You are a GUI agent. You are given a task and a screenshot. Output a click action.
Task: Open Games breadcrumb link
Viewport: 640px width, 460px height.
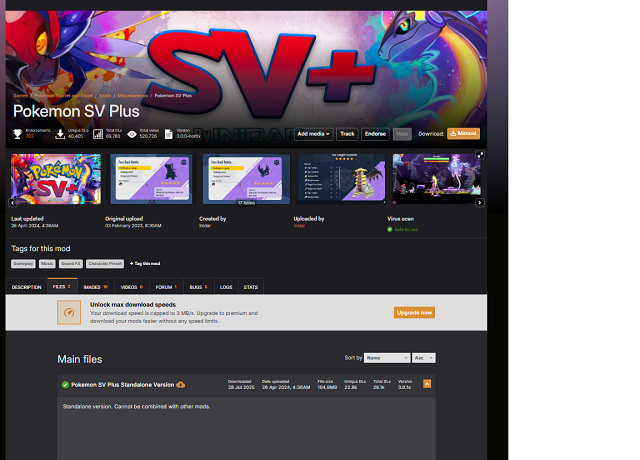[20, 96]
